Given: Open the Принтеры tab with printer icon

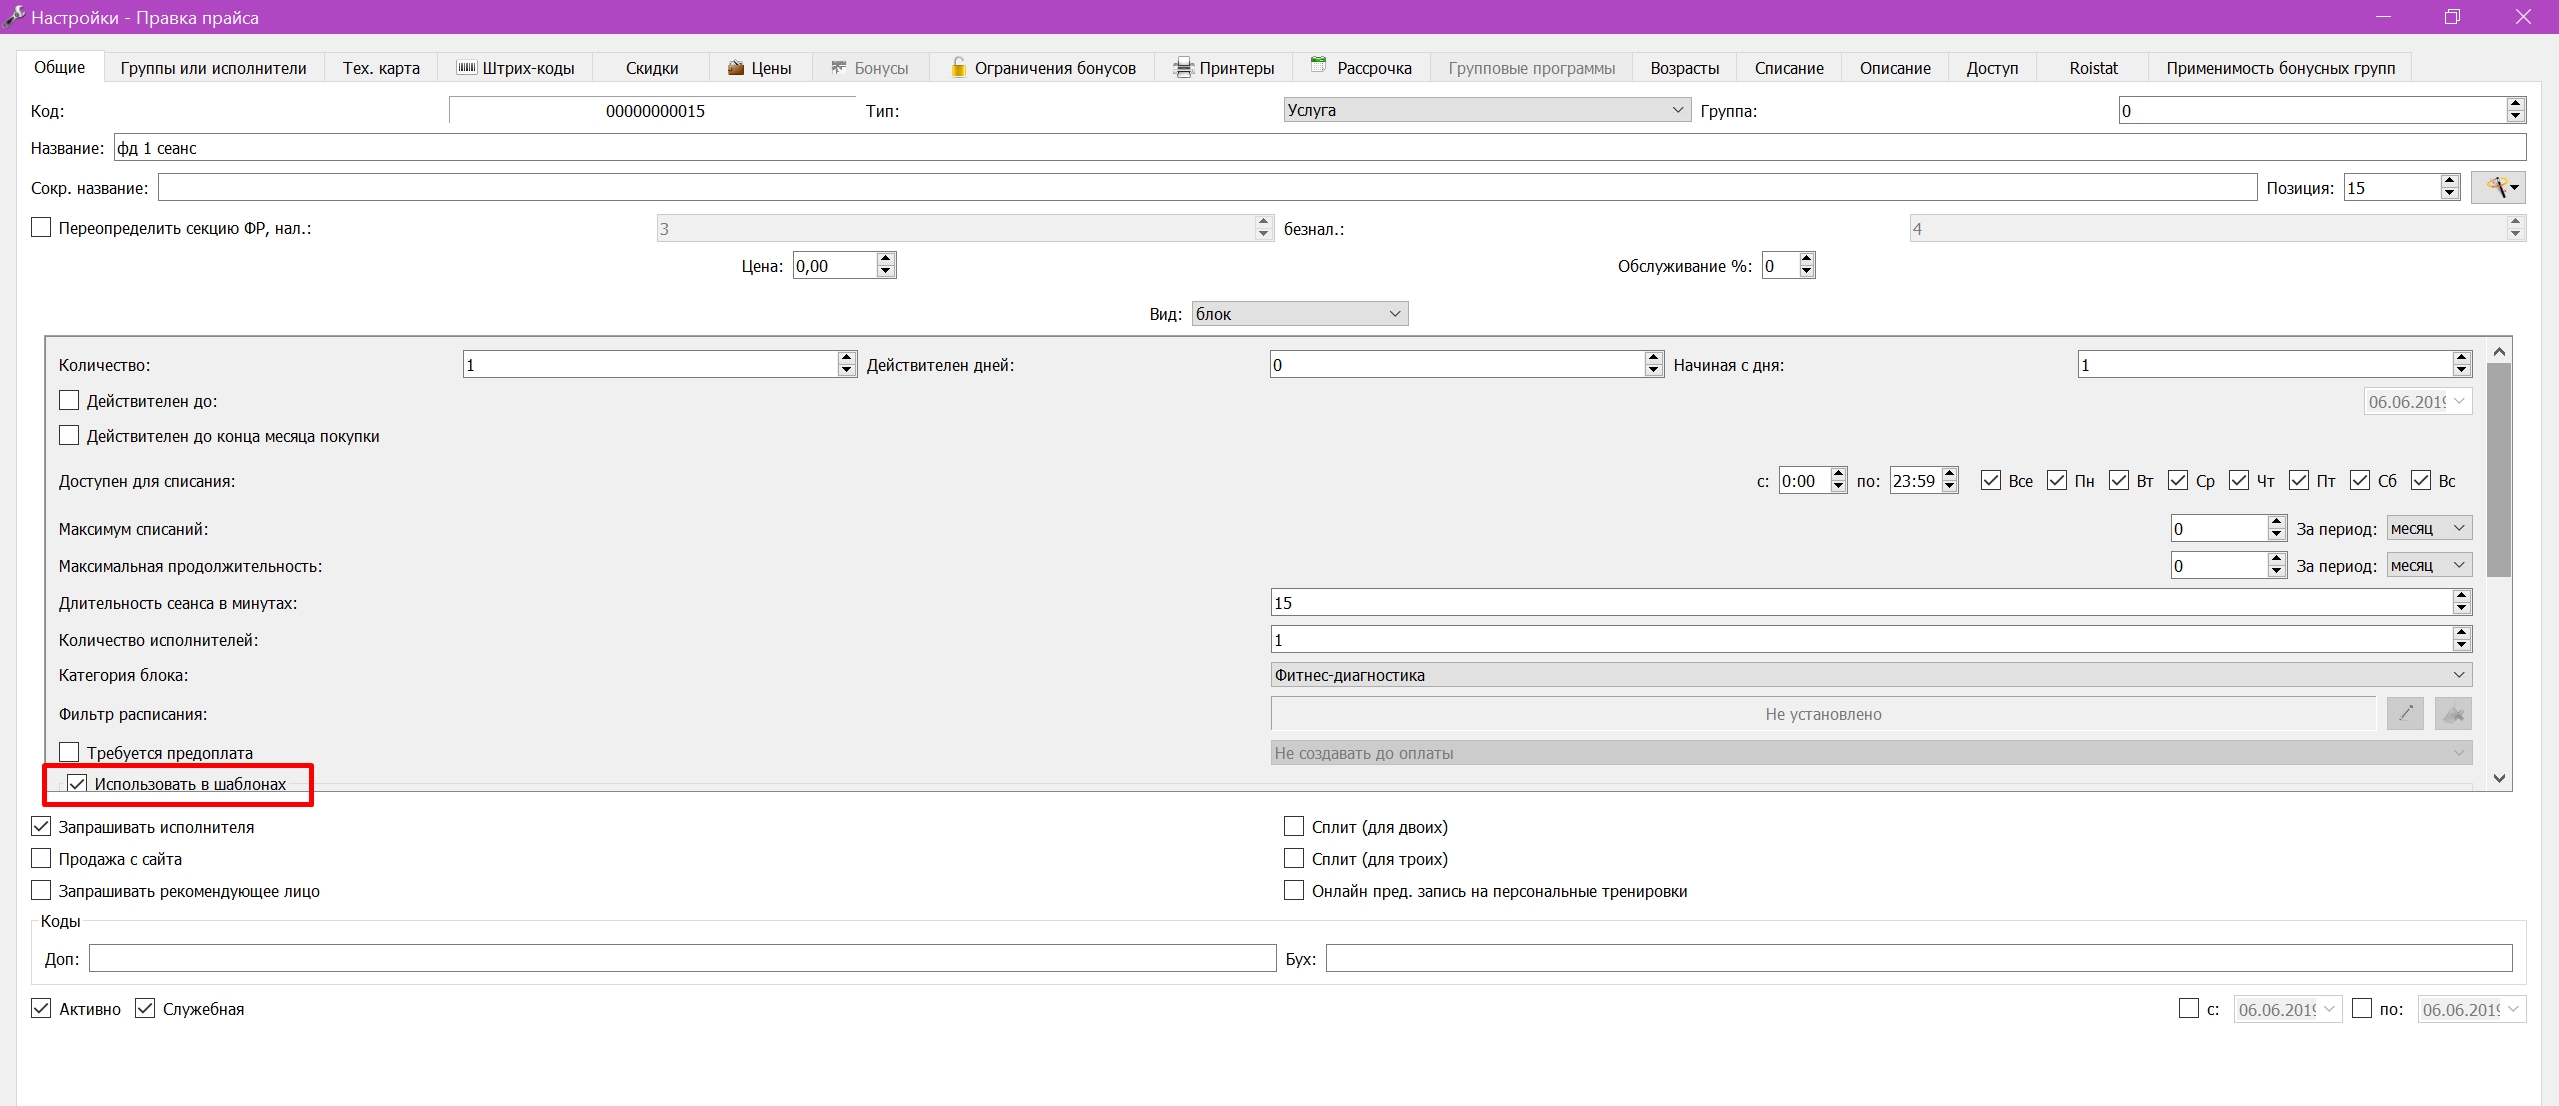Looking at the screenshot, I should point(1223,68).
